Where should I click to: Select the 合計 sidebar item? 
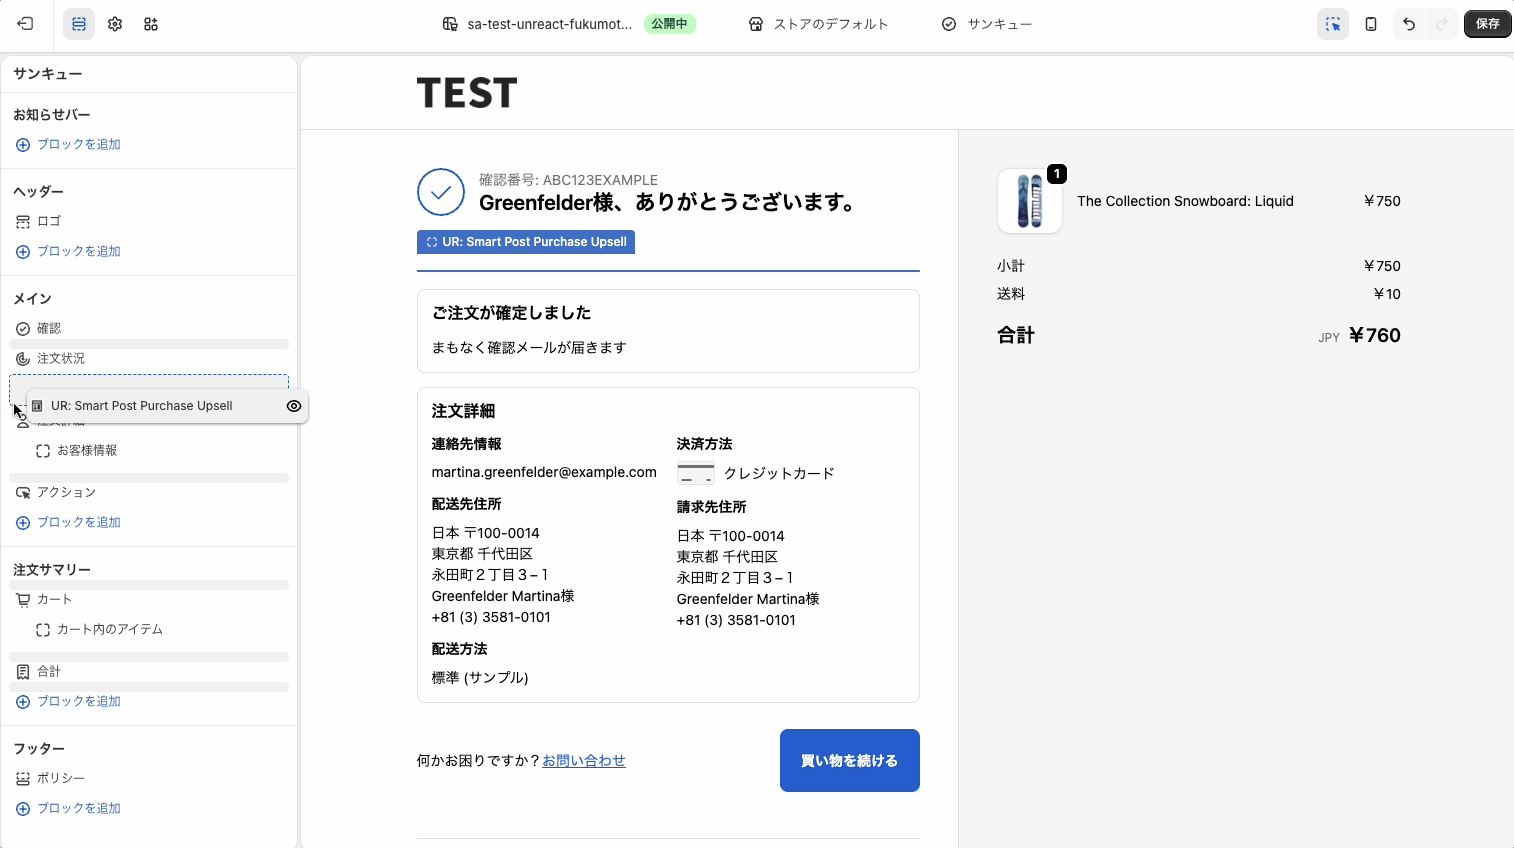[150, 672]
